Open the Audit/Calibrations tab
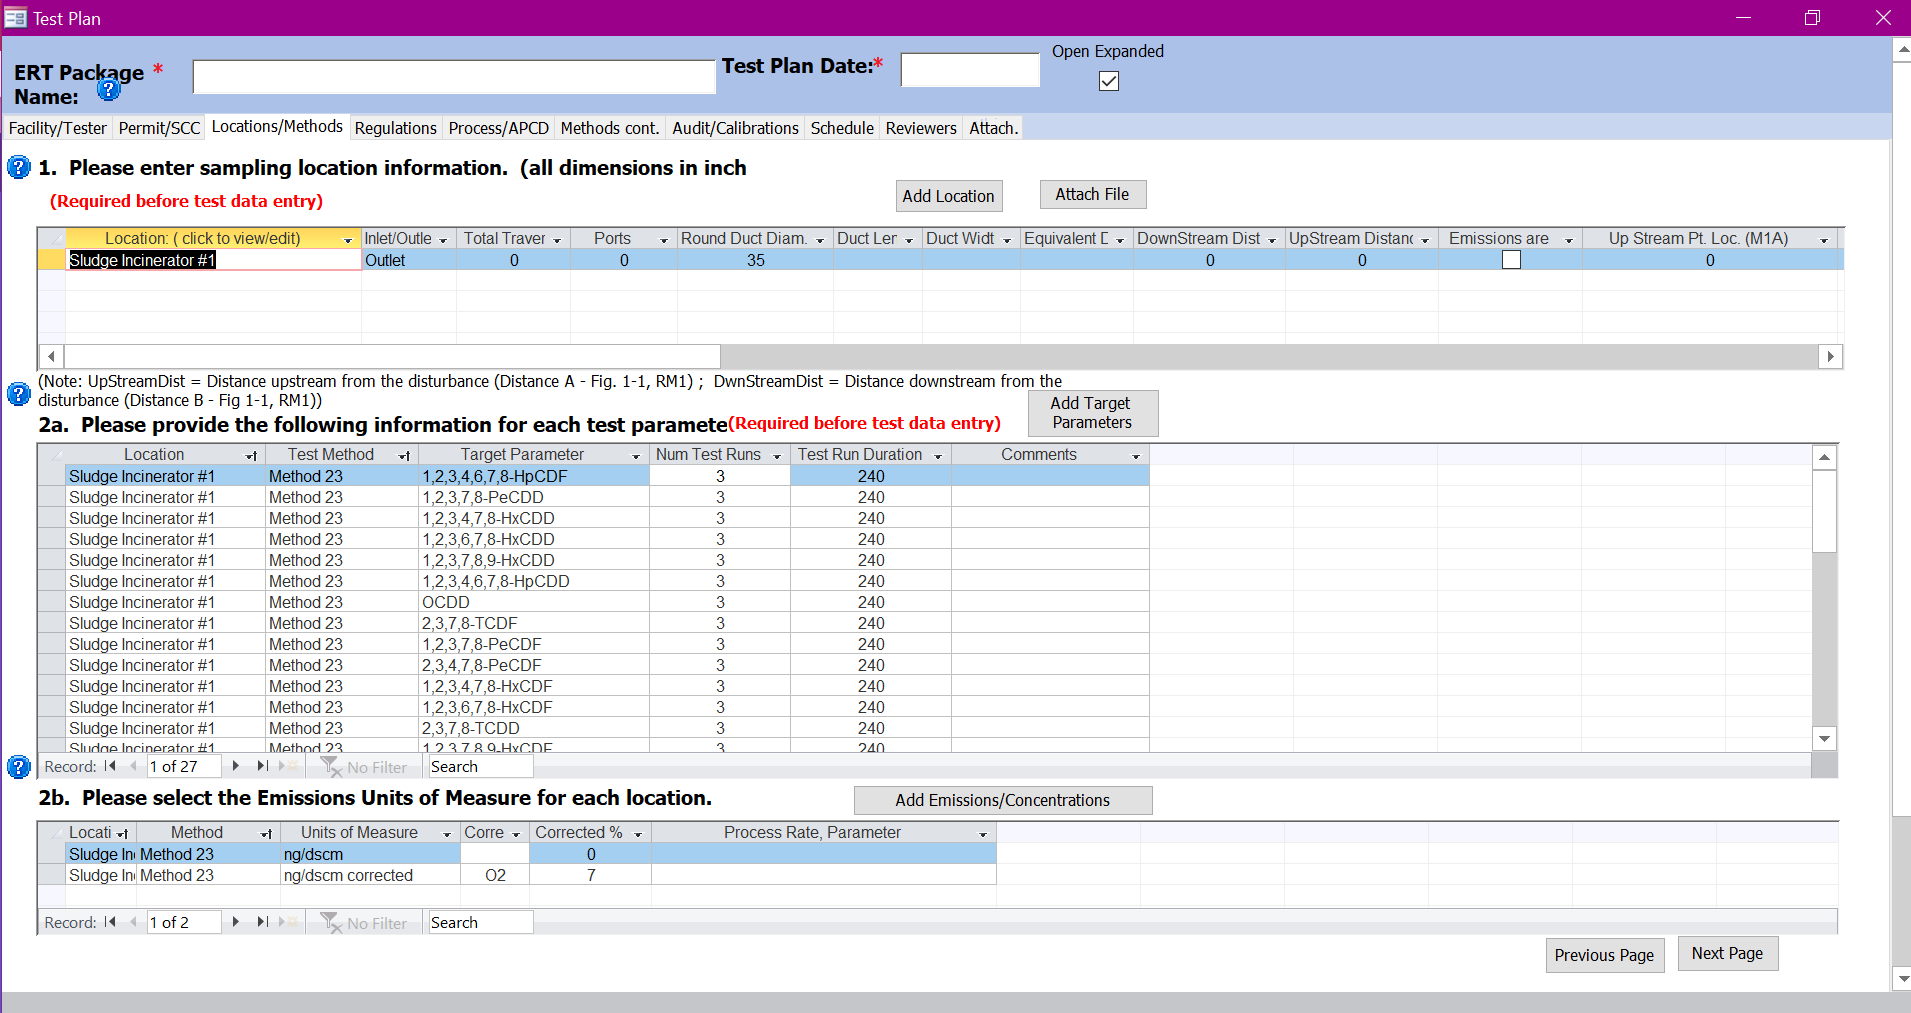This screenshot has width=1911, height=1013. tap(735, 128)
